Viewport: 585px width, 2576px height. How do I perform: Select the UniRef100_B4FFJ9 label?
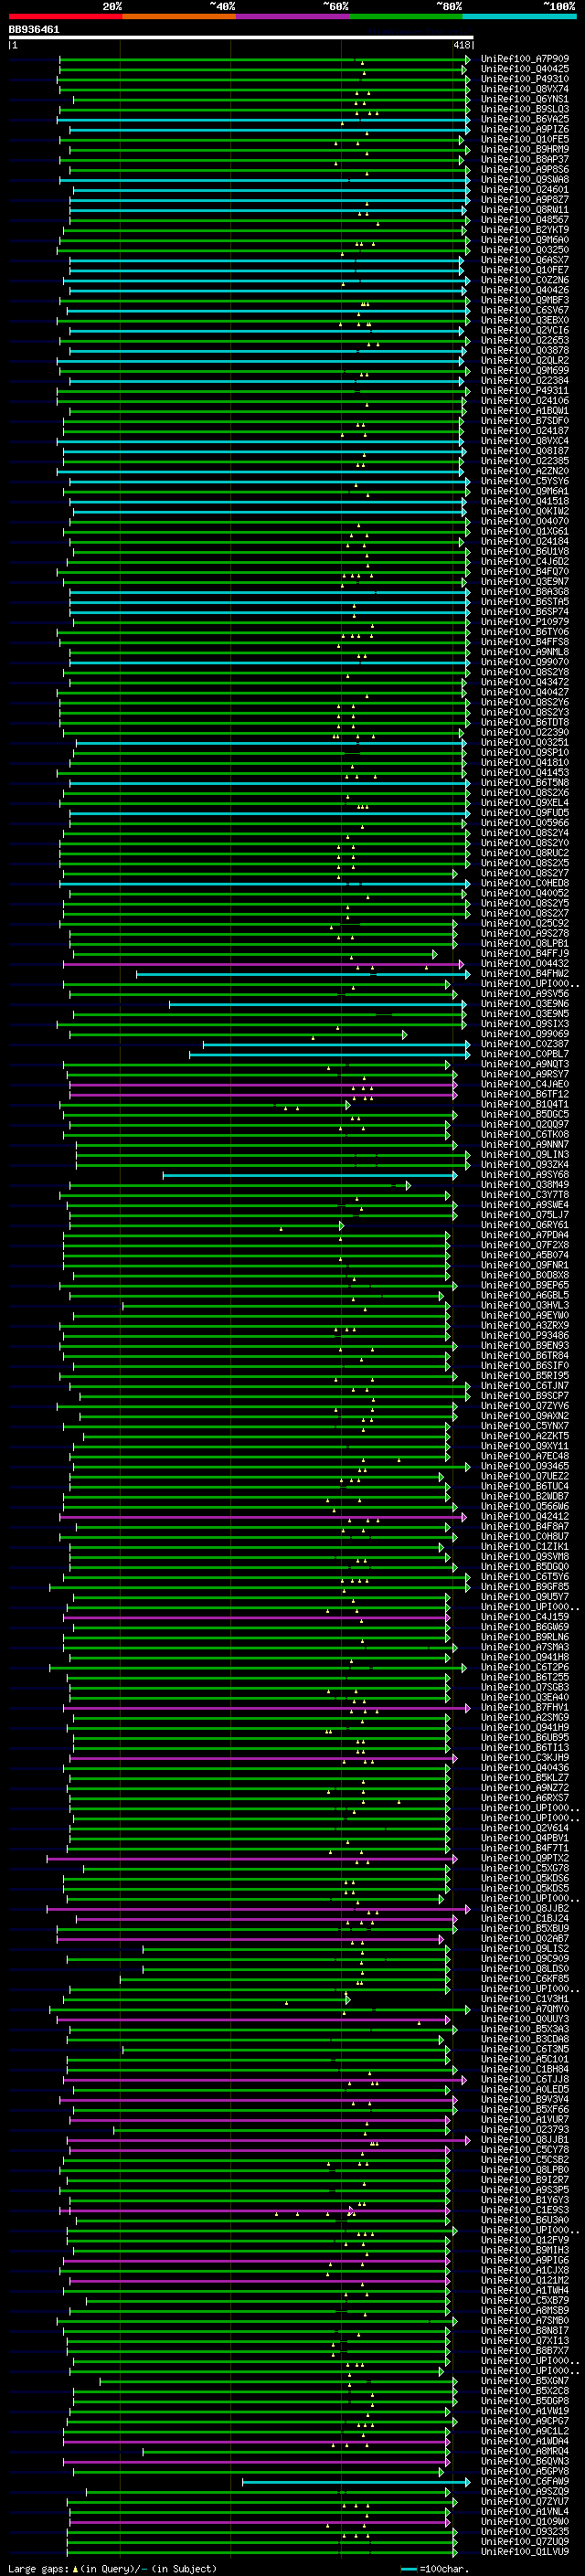pyautogui.click(x=525, y=953)
